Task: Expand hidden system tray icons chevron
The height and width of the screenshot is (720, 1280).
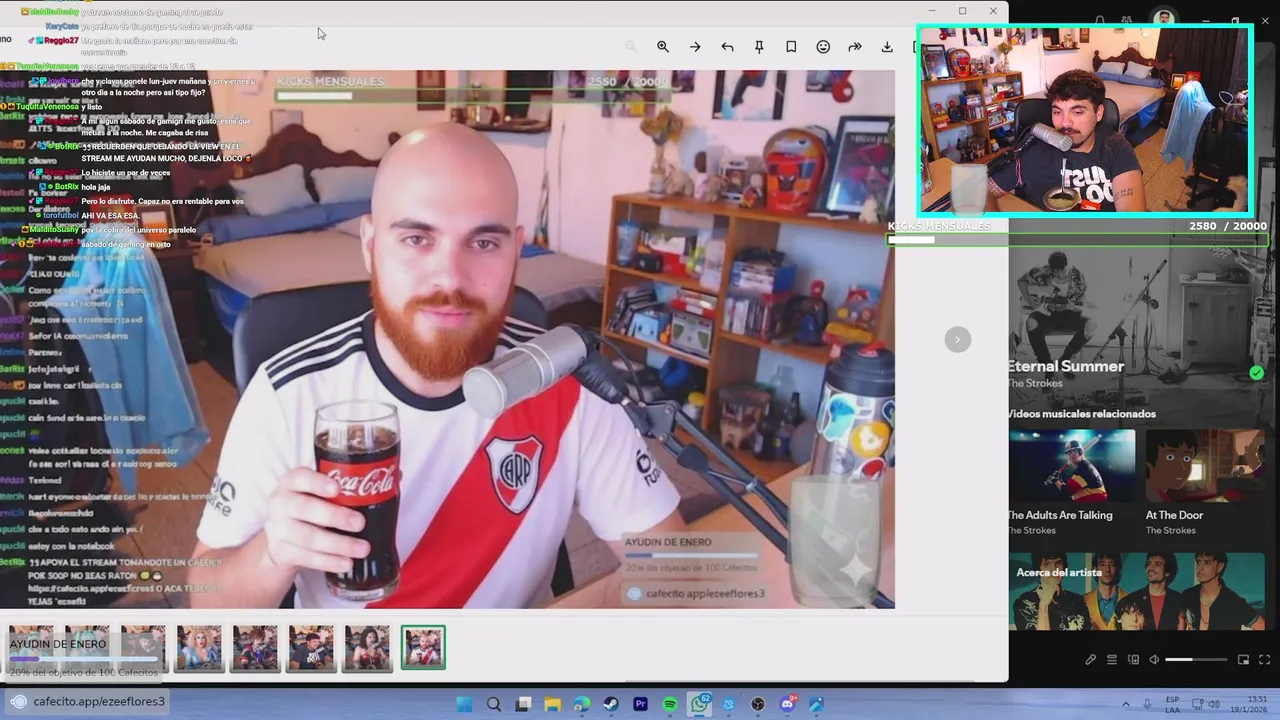Action: click(1125, 704)
